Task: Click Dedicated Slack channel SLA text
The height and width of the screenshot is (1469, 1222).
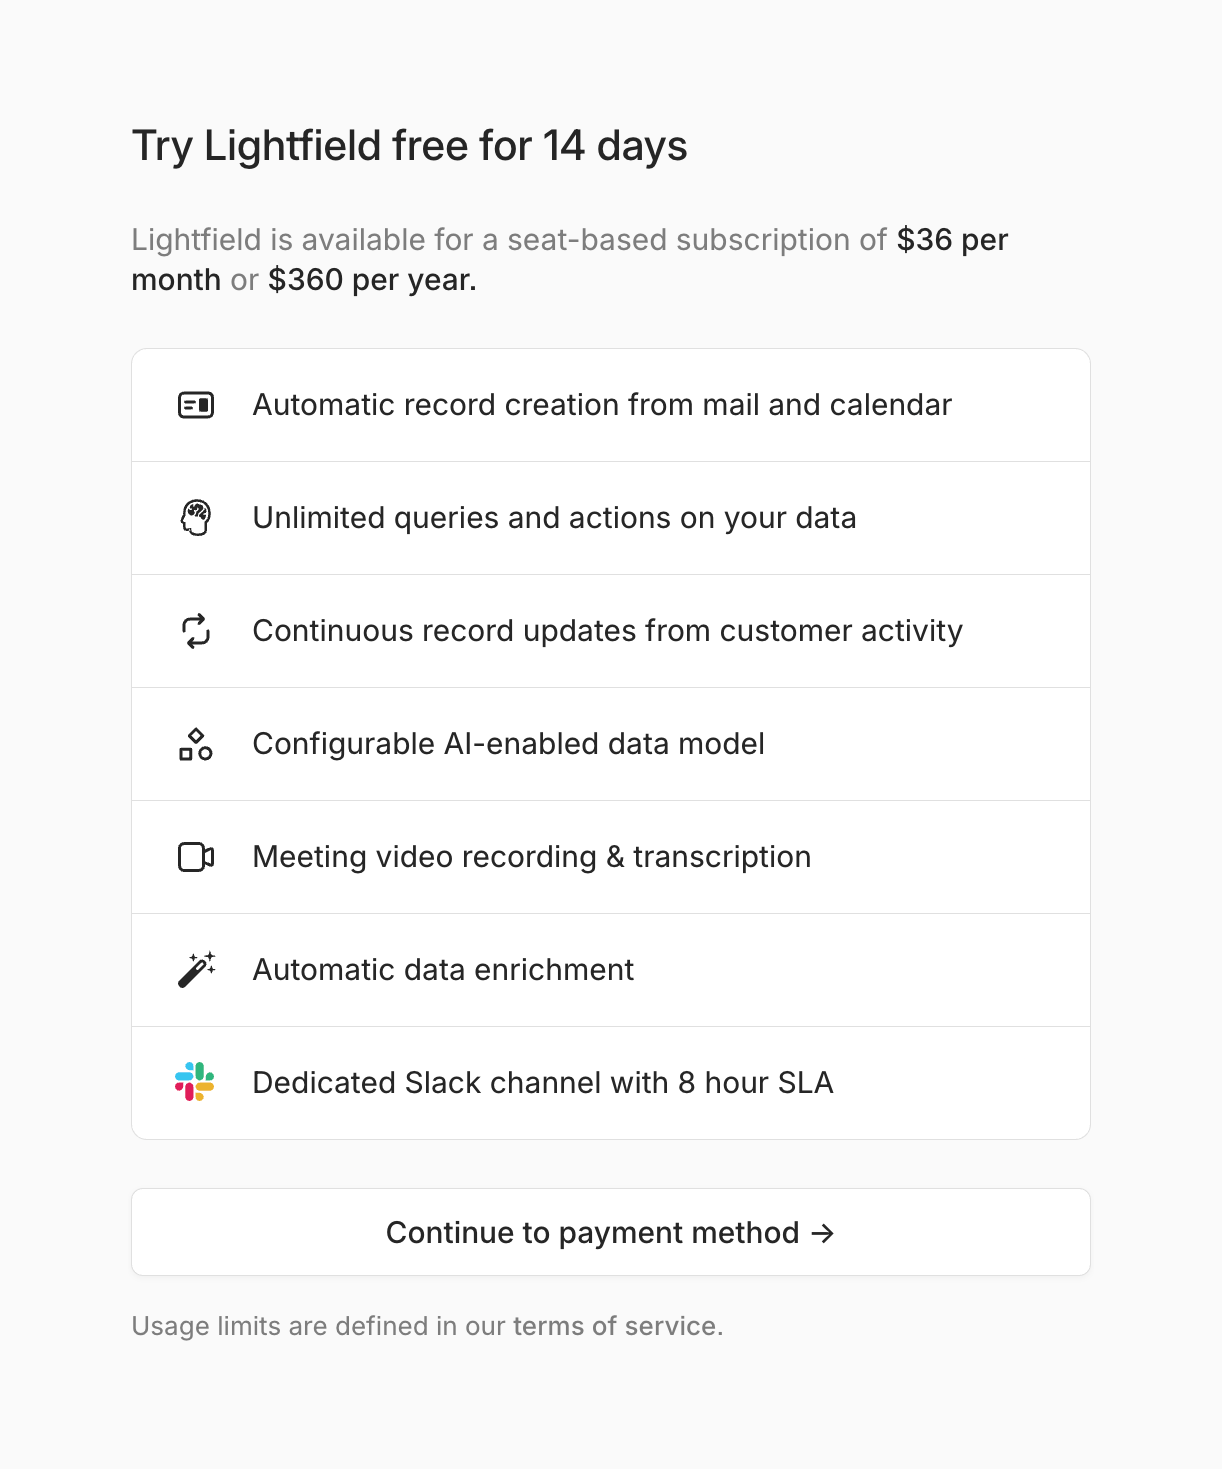Action: click(542, 1083)
